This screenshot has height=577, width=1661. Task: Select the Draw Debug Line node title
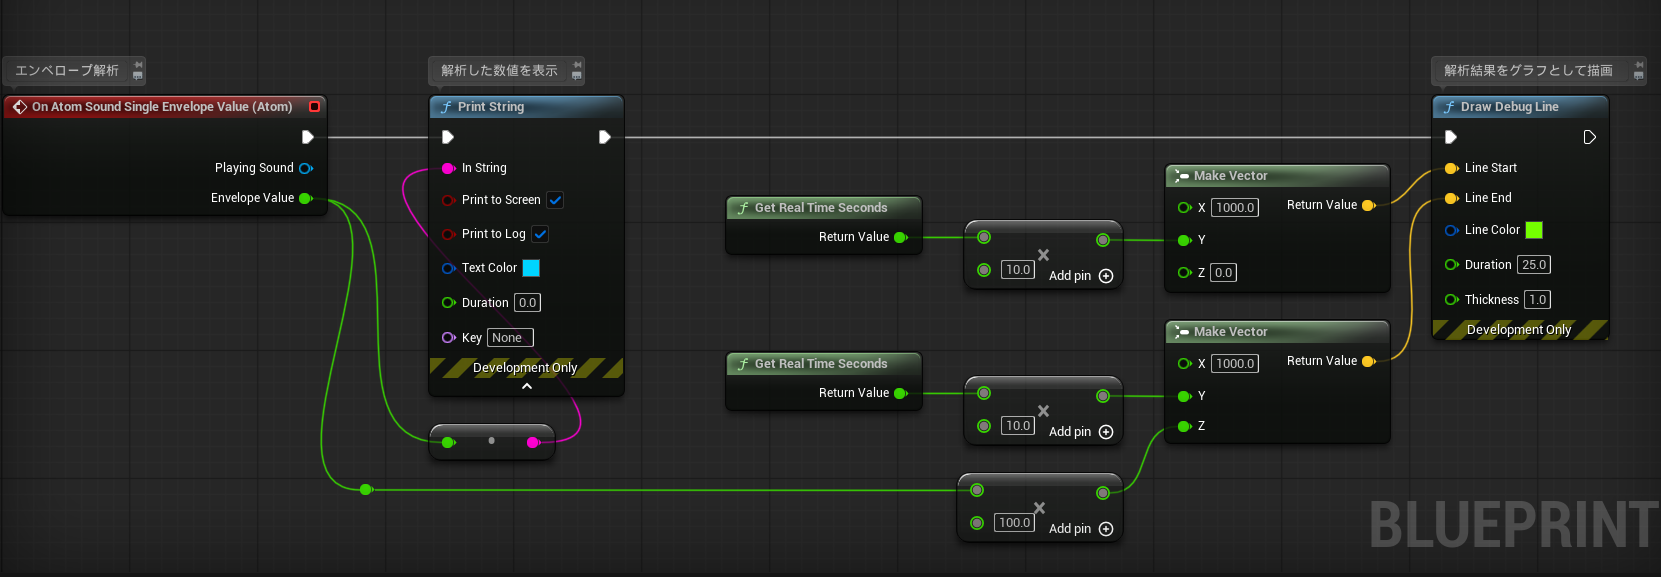pos(1510,107)
